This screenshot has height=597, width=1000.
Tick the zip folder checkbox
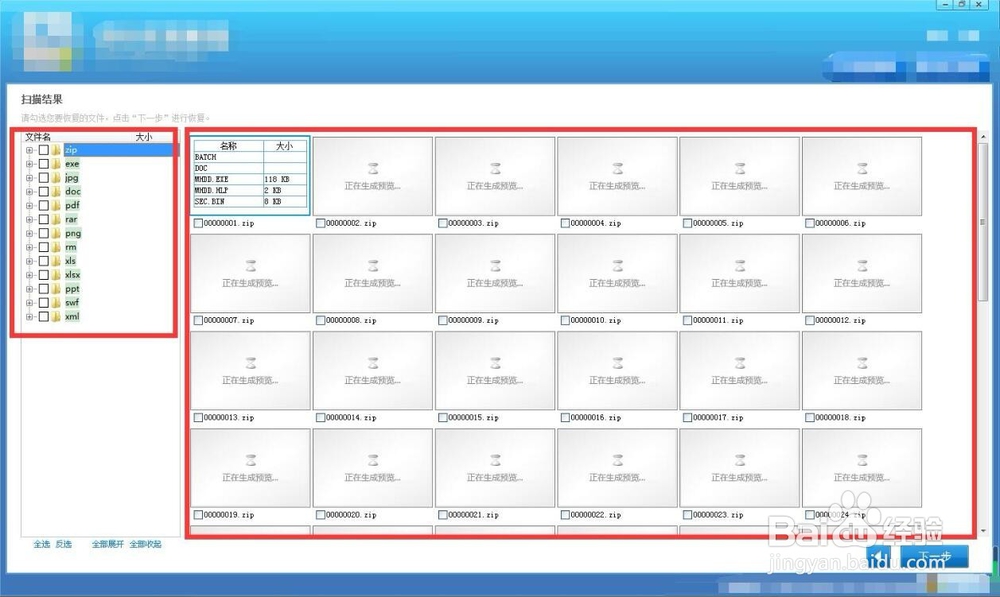coord(43,150)
